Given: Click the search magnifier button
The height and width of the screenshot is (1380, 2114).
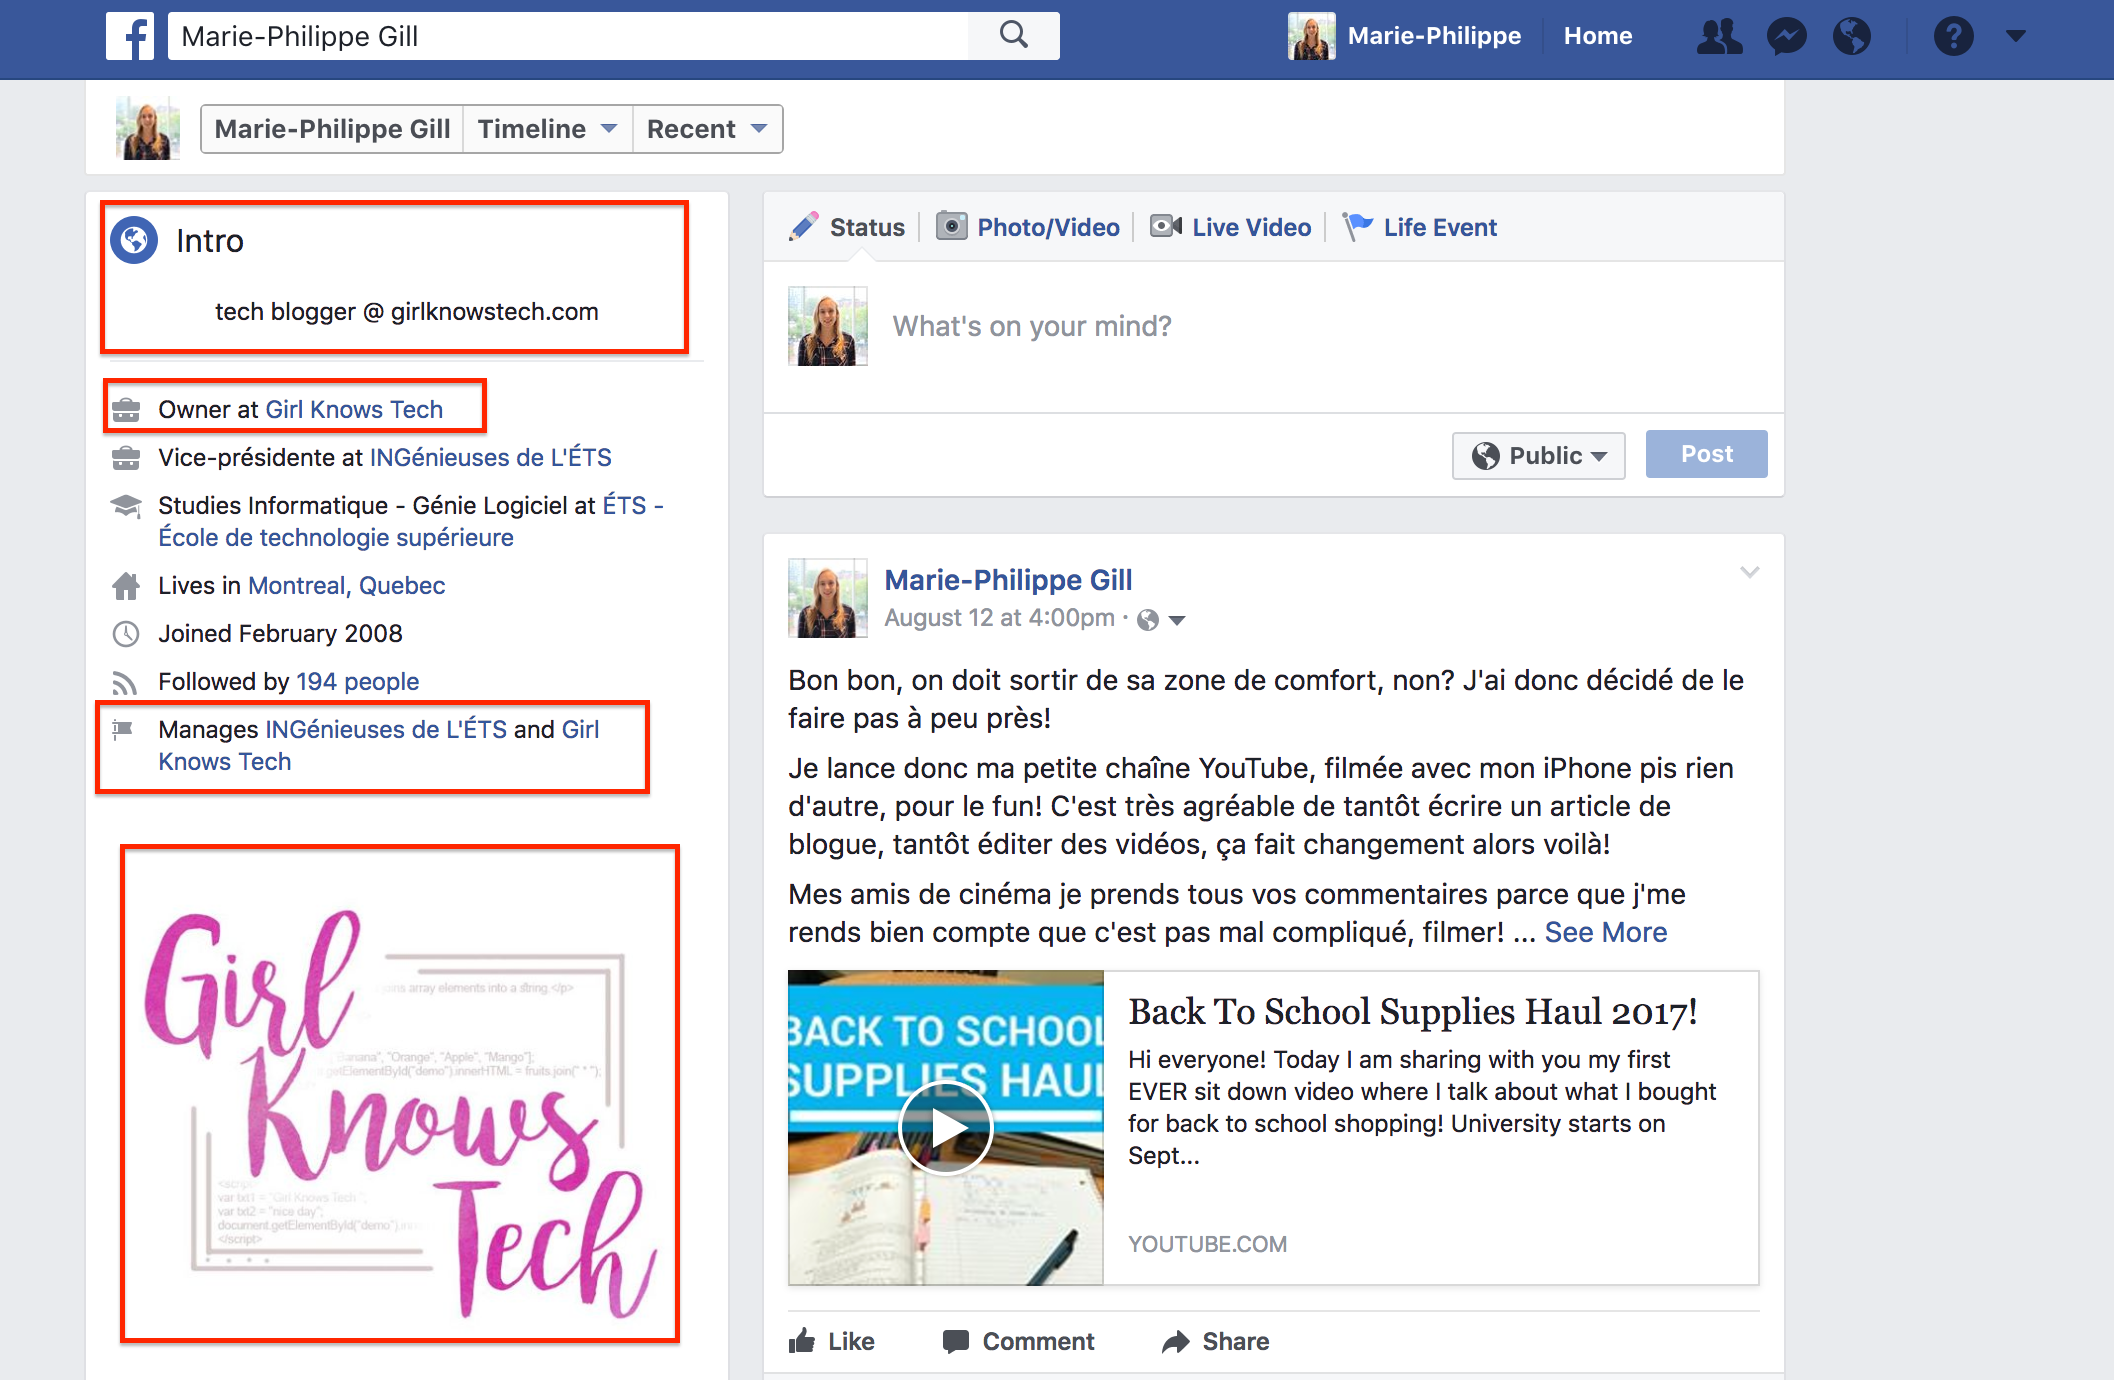Looking at the screenshot, I should 1014,36.
